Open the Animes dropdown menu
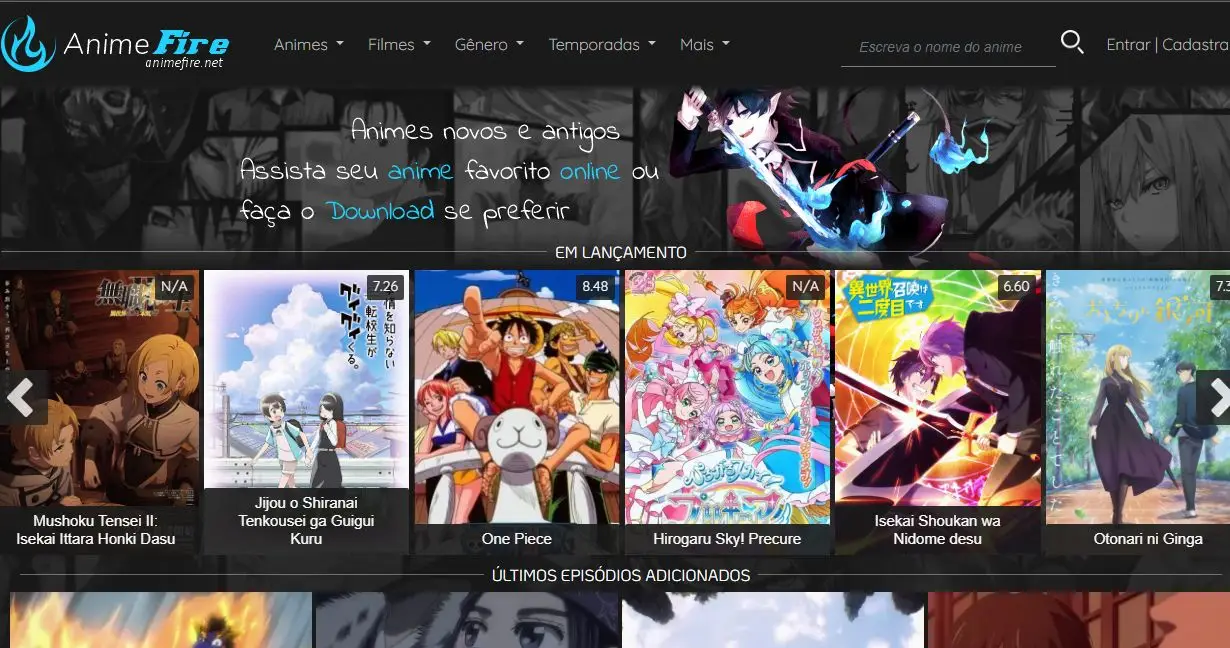 309,44
